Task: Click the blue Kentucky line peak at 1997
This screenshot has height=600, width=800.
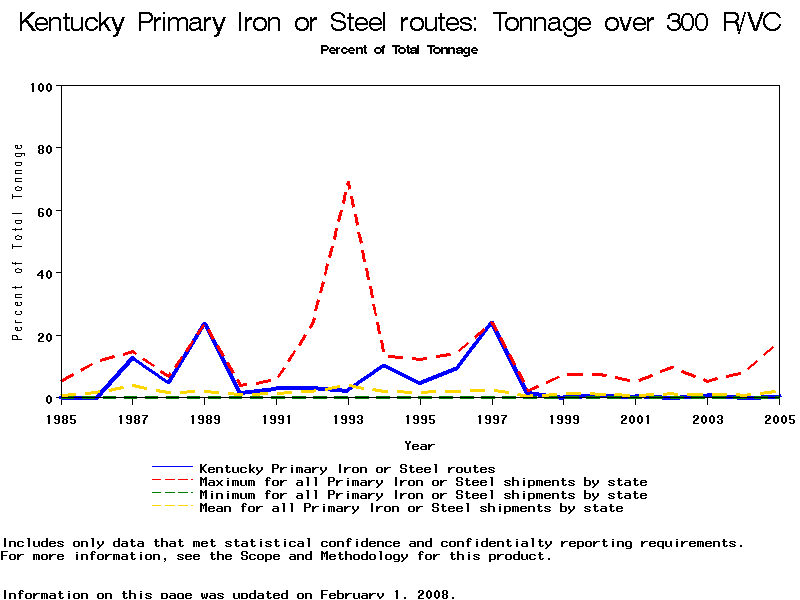Action: 492,323
